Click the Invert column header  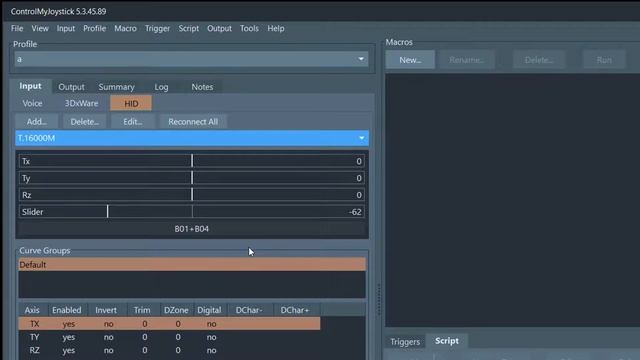coord(106,310)
